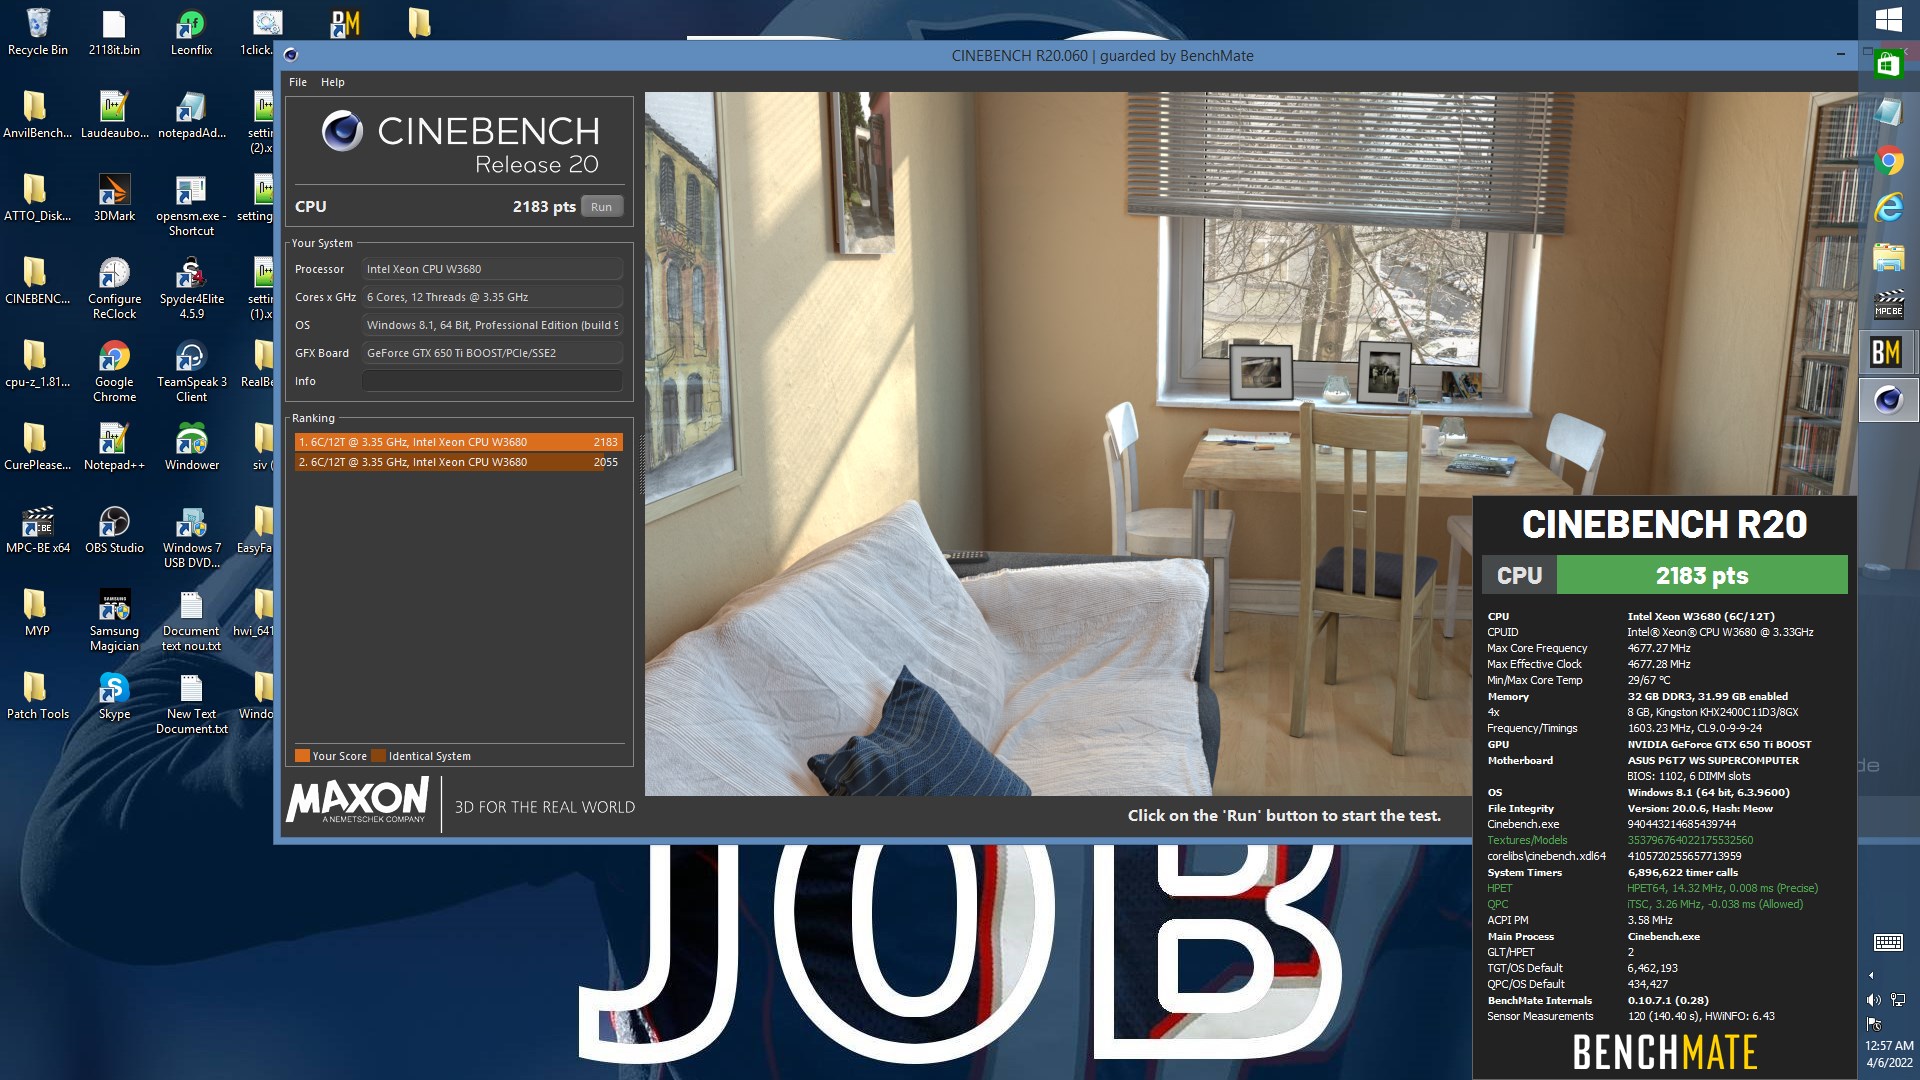1920x1080 pixels.
Task: Open the Patch Tools folder icon
Action: coord(37,695)
